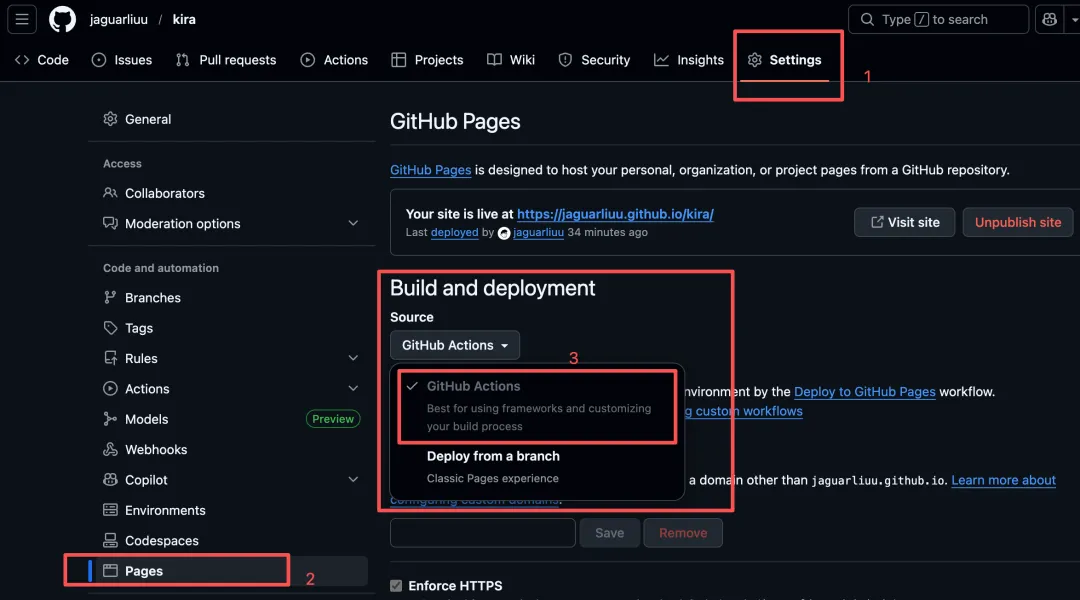The height and width of the screenshot is (600, 1080).
Task: Select GitHub Actions source option
Action: (537, 405)
